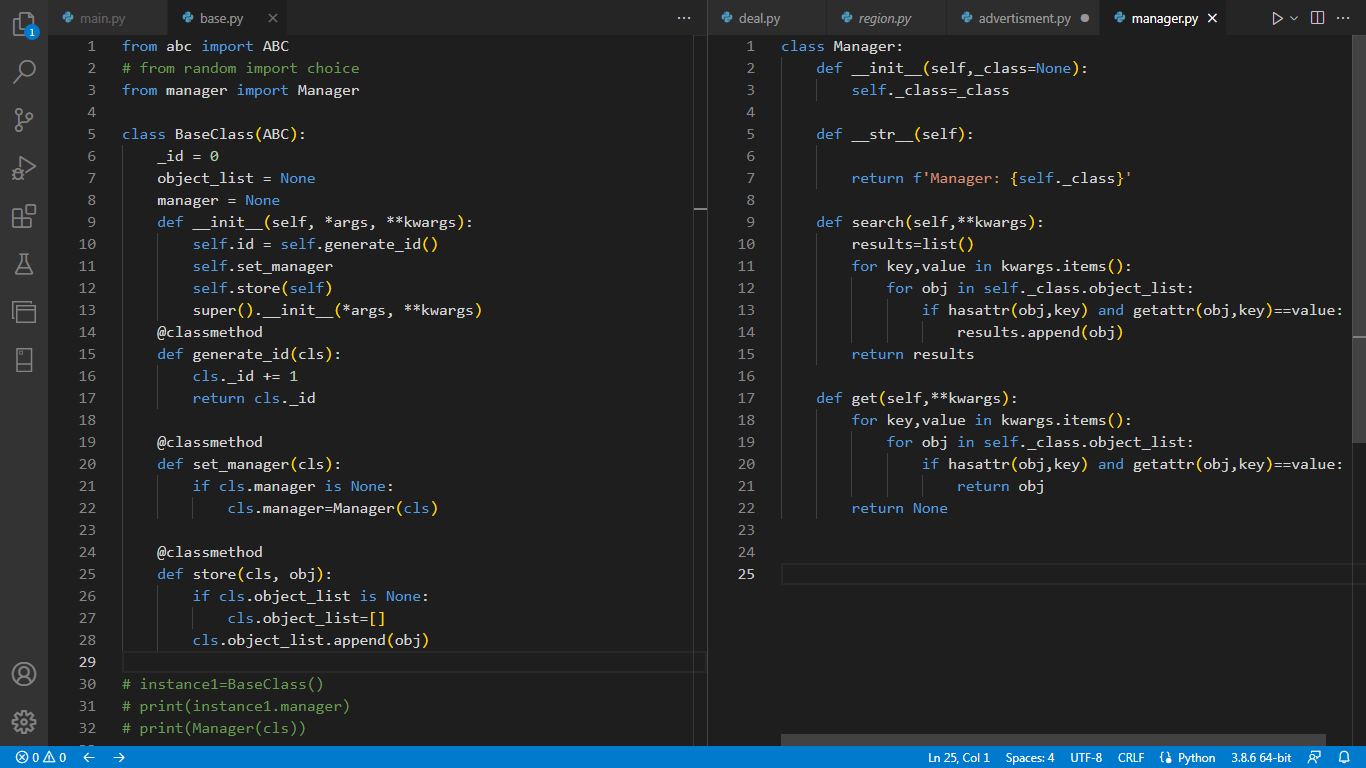Expand the run button dropdown arrow

(x=1294, y=18)
